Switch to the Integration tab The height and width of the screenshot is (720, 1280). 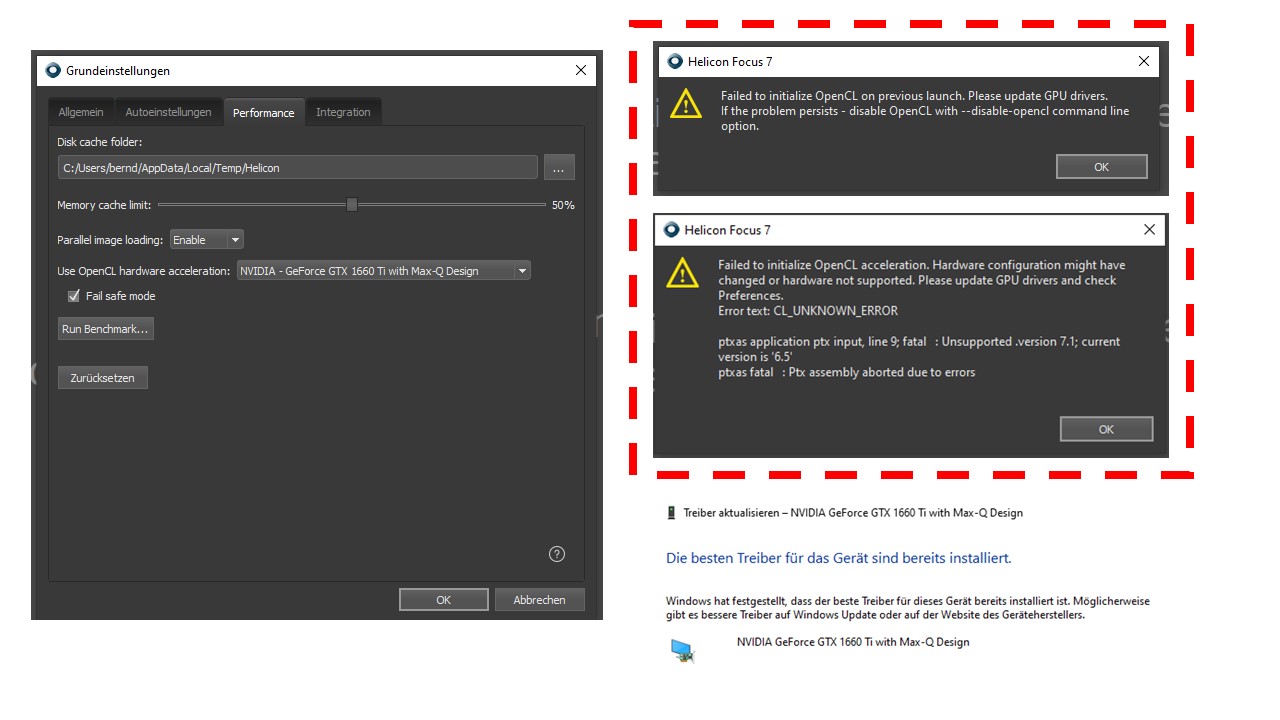click(x=343, y=112)
